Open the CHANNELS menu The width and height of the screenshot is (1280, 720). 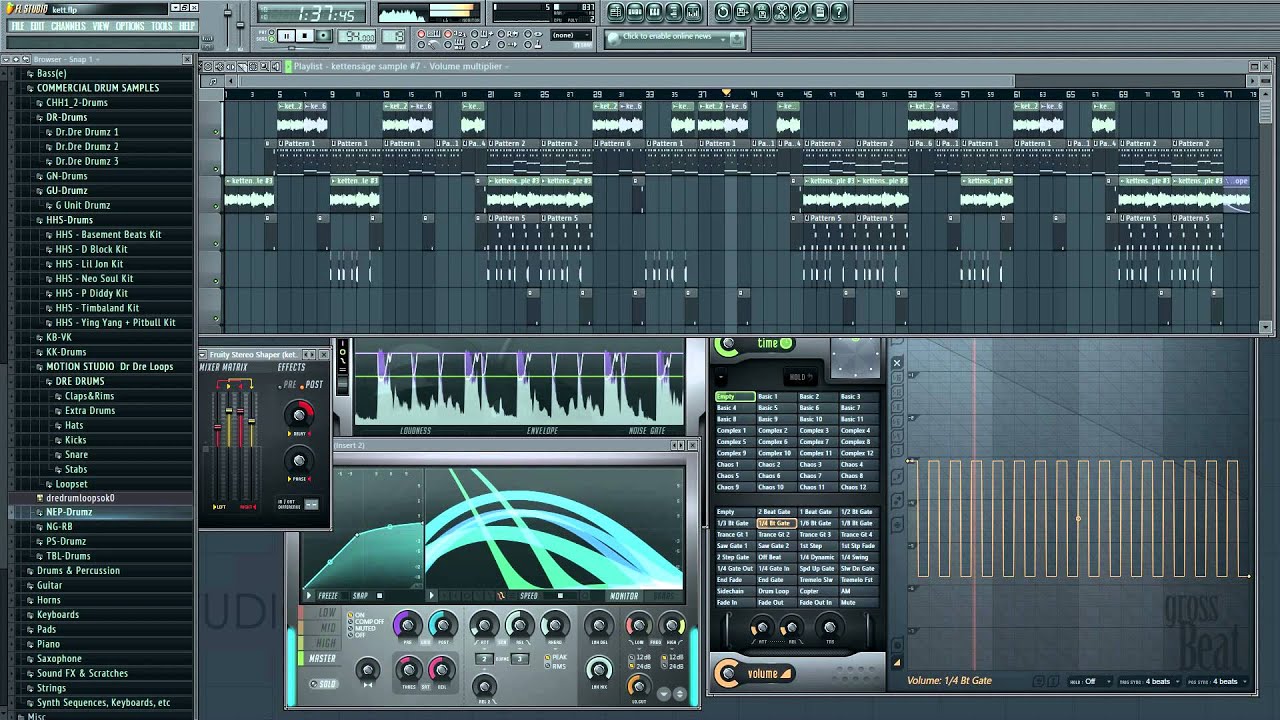coord(68,26)
